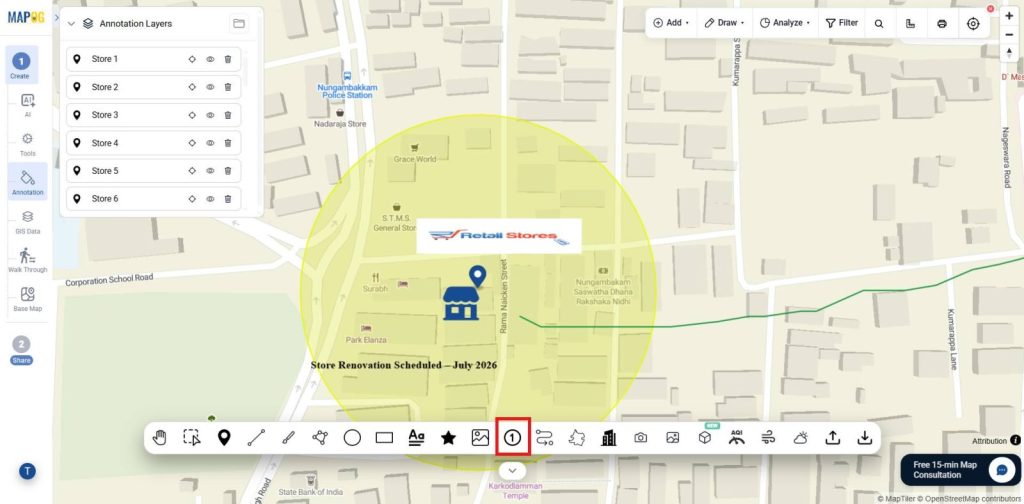Open the AQI air quality tool
1024x504 pixels.
[x=737, y=437]
